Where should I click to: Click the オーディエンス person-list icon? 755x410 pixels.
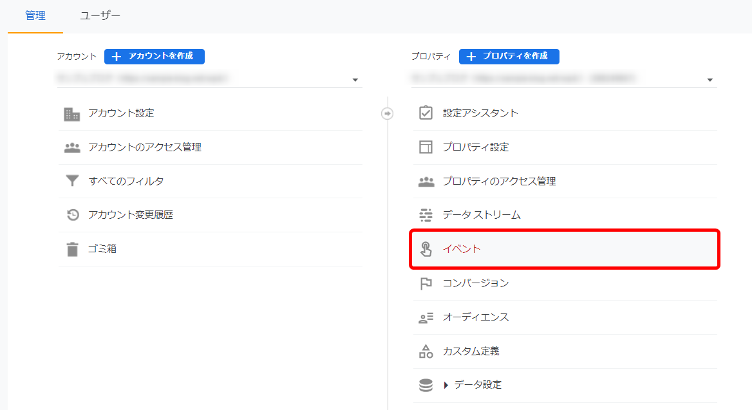pyautogui.click(x=426, y=317)
